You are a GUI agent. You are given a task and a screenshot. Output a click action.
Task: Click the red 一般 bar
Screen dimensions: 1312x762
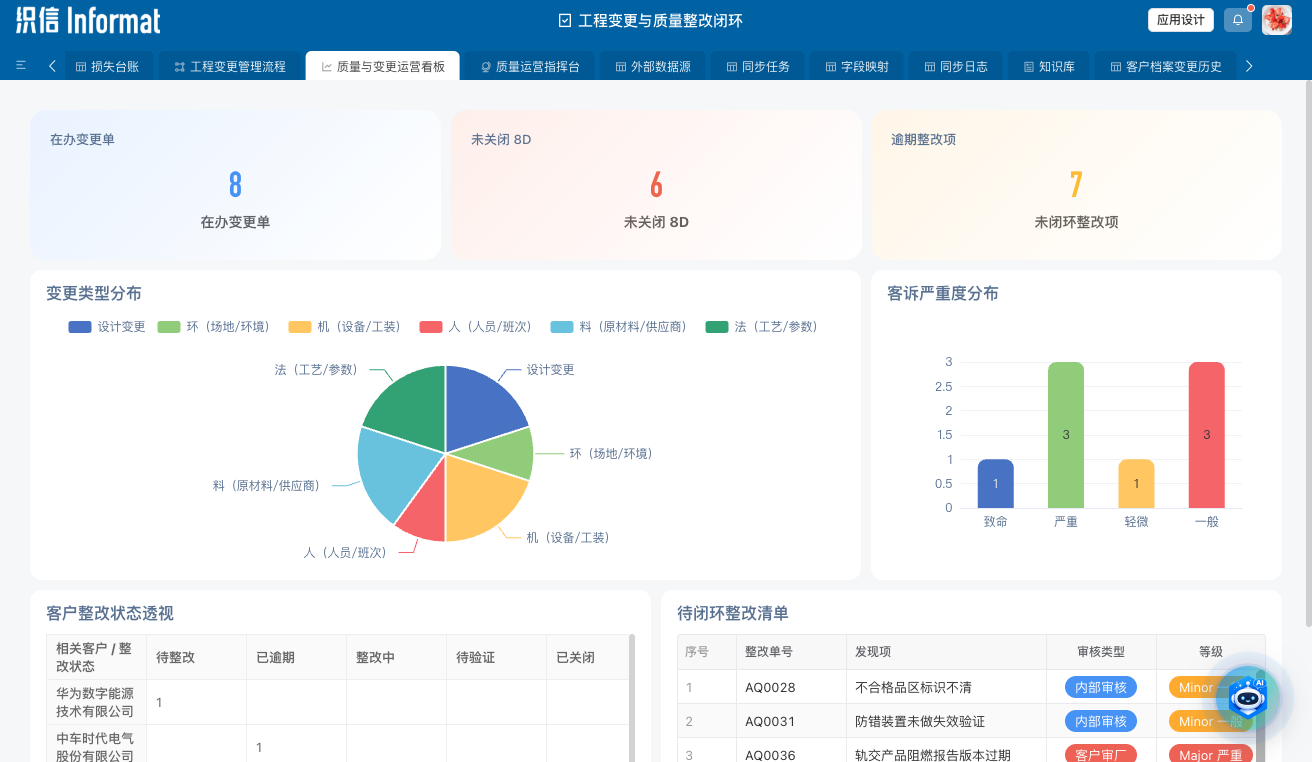[x=1206, y=435]
